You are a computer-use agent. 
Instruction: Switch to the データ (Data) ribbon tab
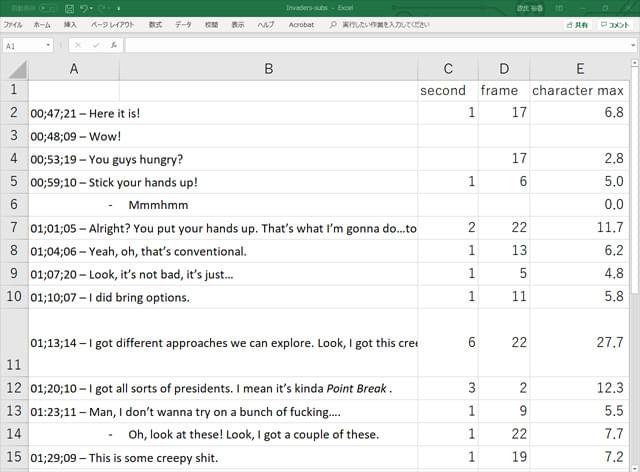click(183, 24)
